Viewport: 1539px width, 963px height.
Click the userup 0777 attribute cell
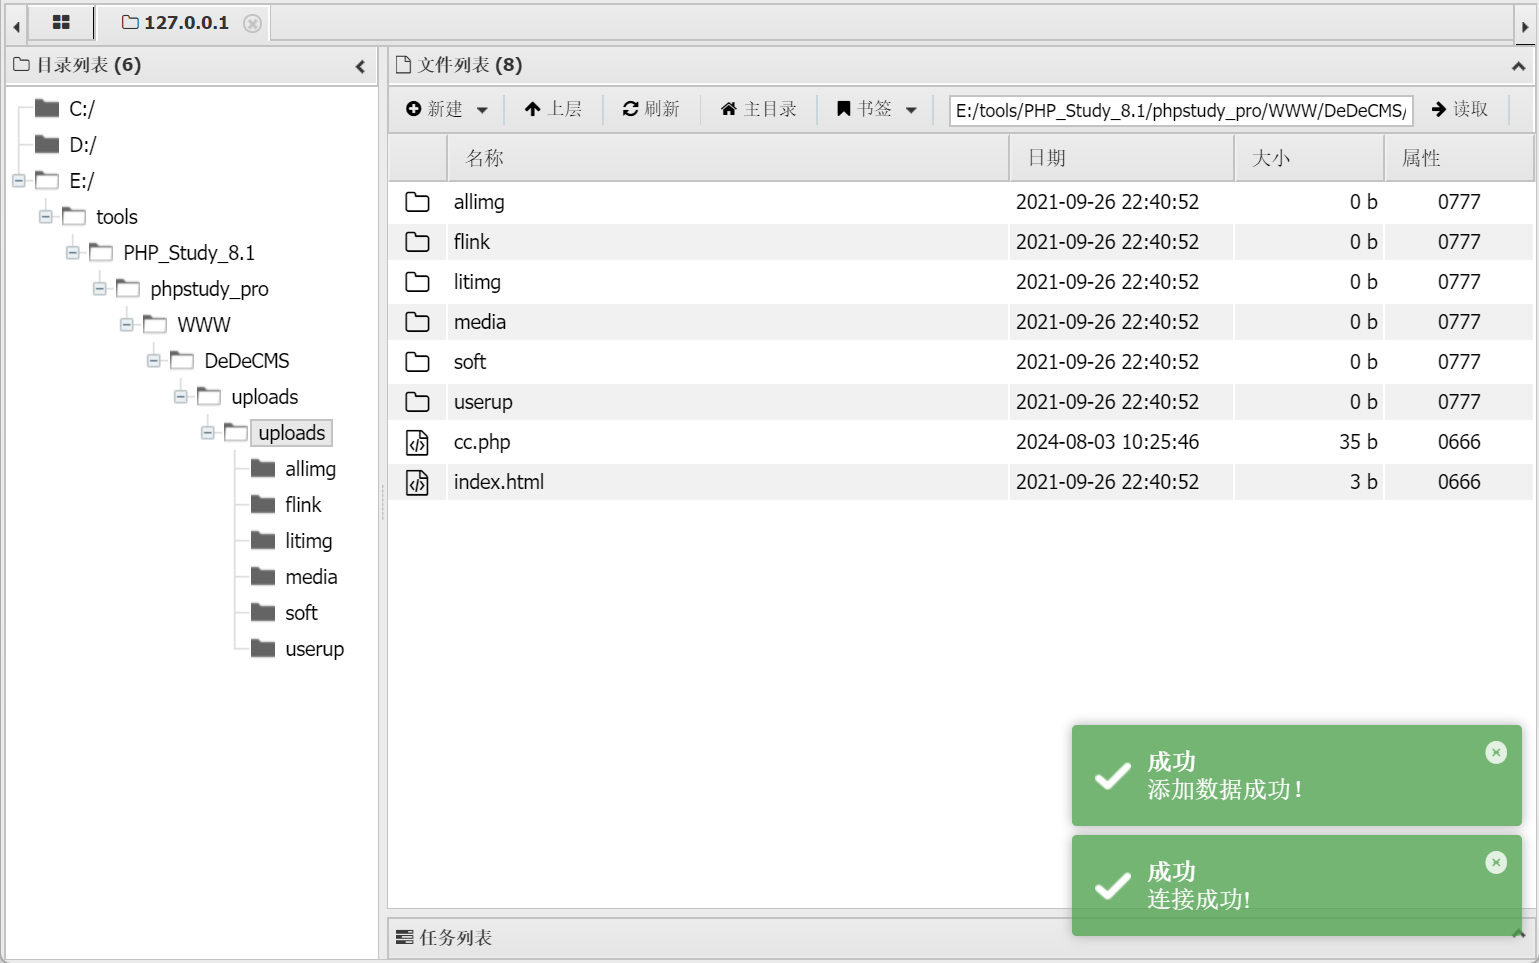point(1459,402)
